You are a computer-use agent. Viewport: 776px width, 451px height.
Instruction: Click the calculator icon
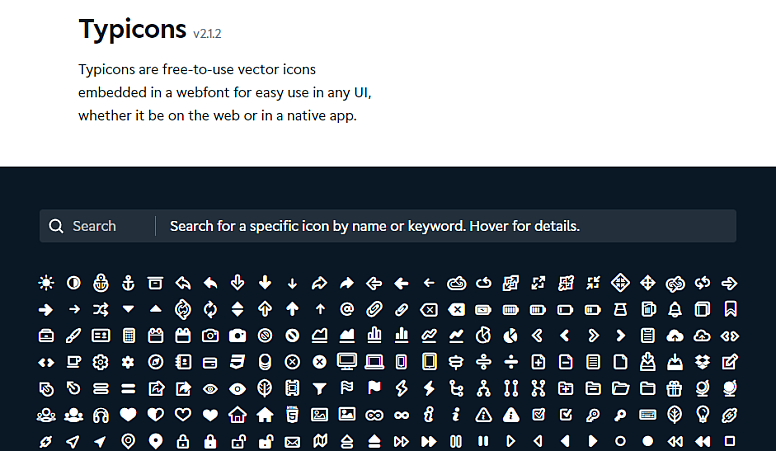[x=129, y=336]
